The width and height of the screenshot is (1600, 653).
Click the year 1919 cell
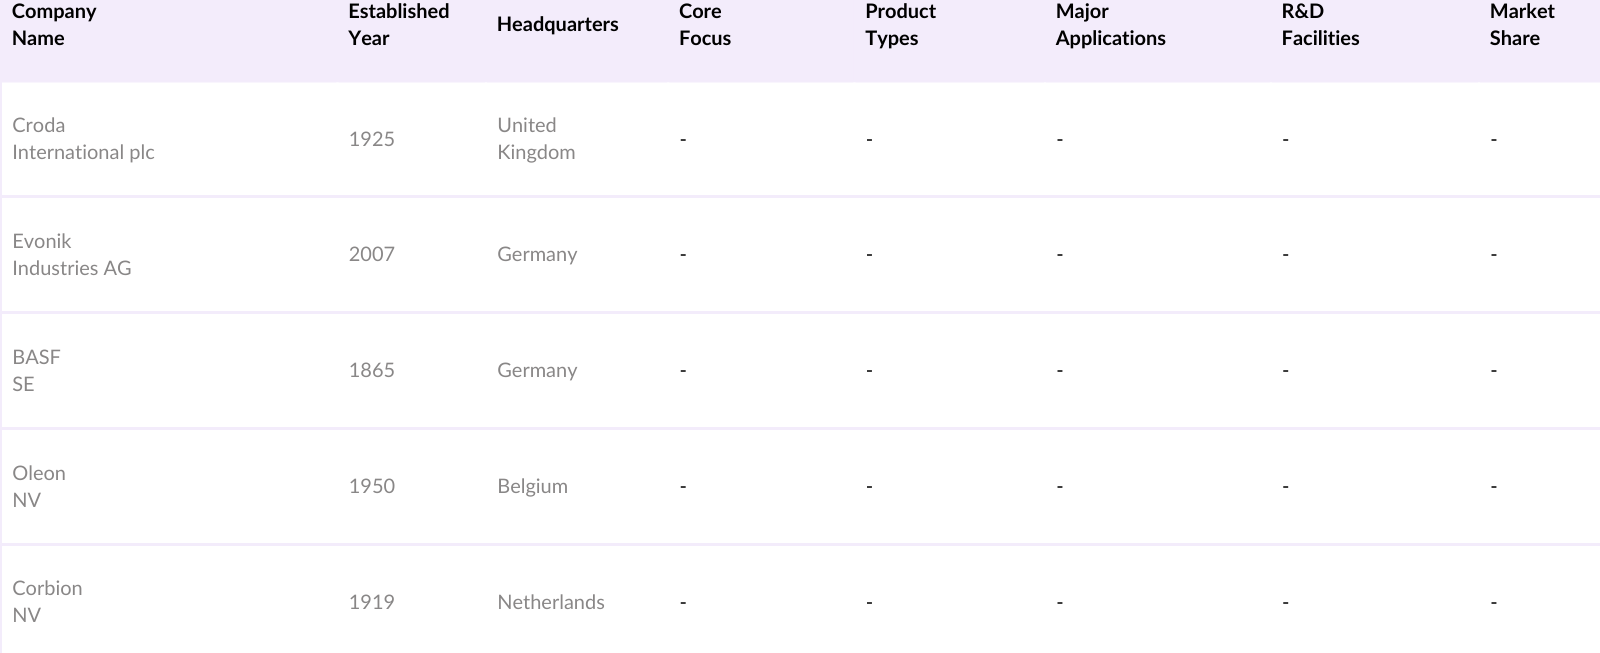371,602
